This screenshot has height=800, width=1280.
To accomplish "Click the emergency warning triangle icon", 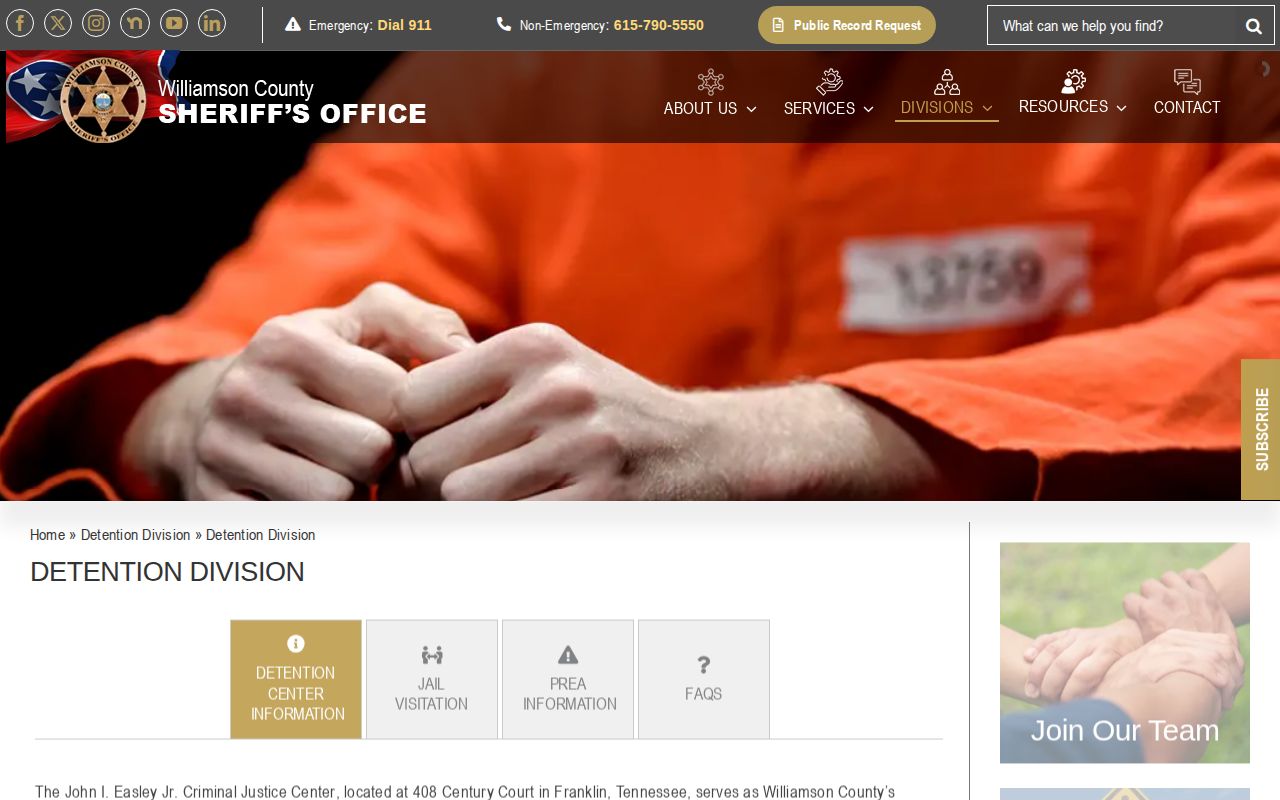I will click(x=293, y=24).
